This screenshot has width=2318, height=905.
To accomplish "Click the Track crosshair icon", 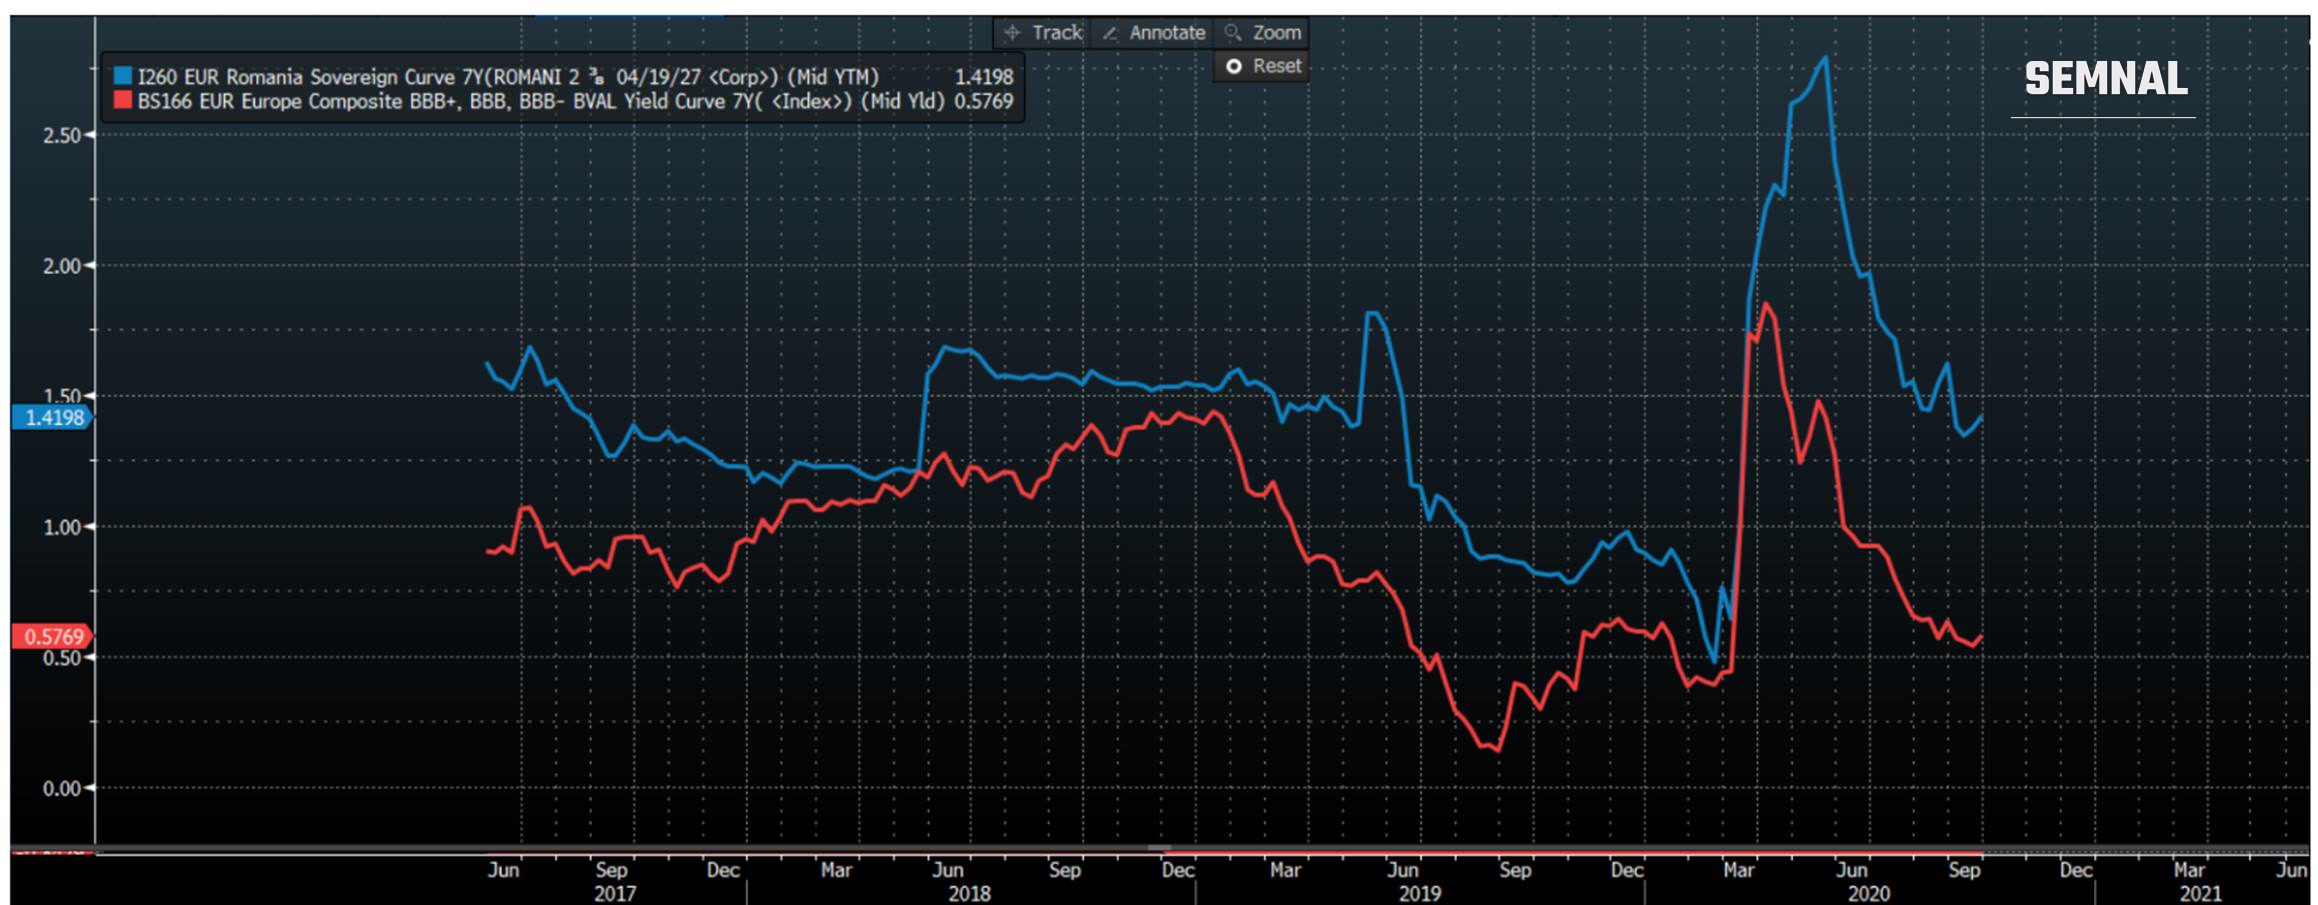I will (x=1012, y=33).
